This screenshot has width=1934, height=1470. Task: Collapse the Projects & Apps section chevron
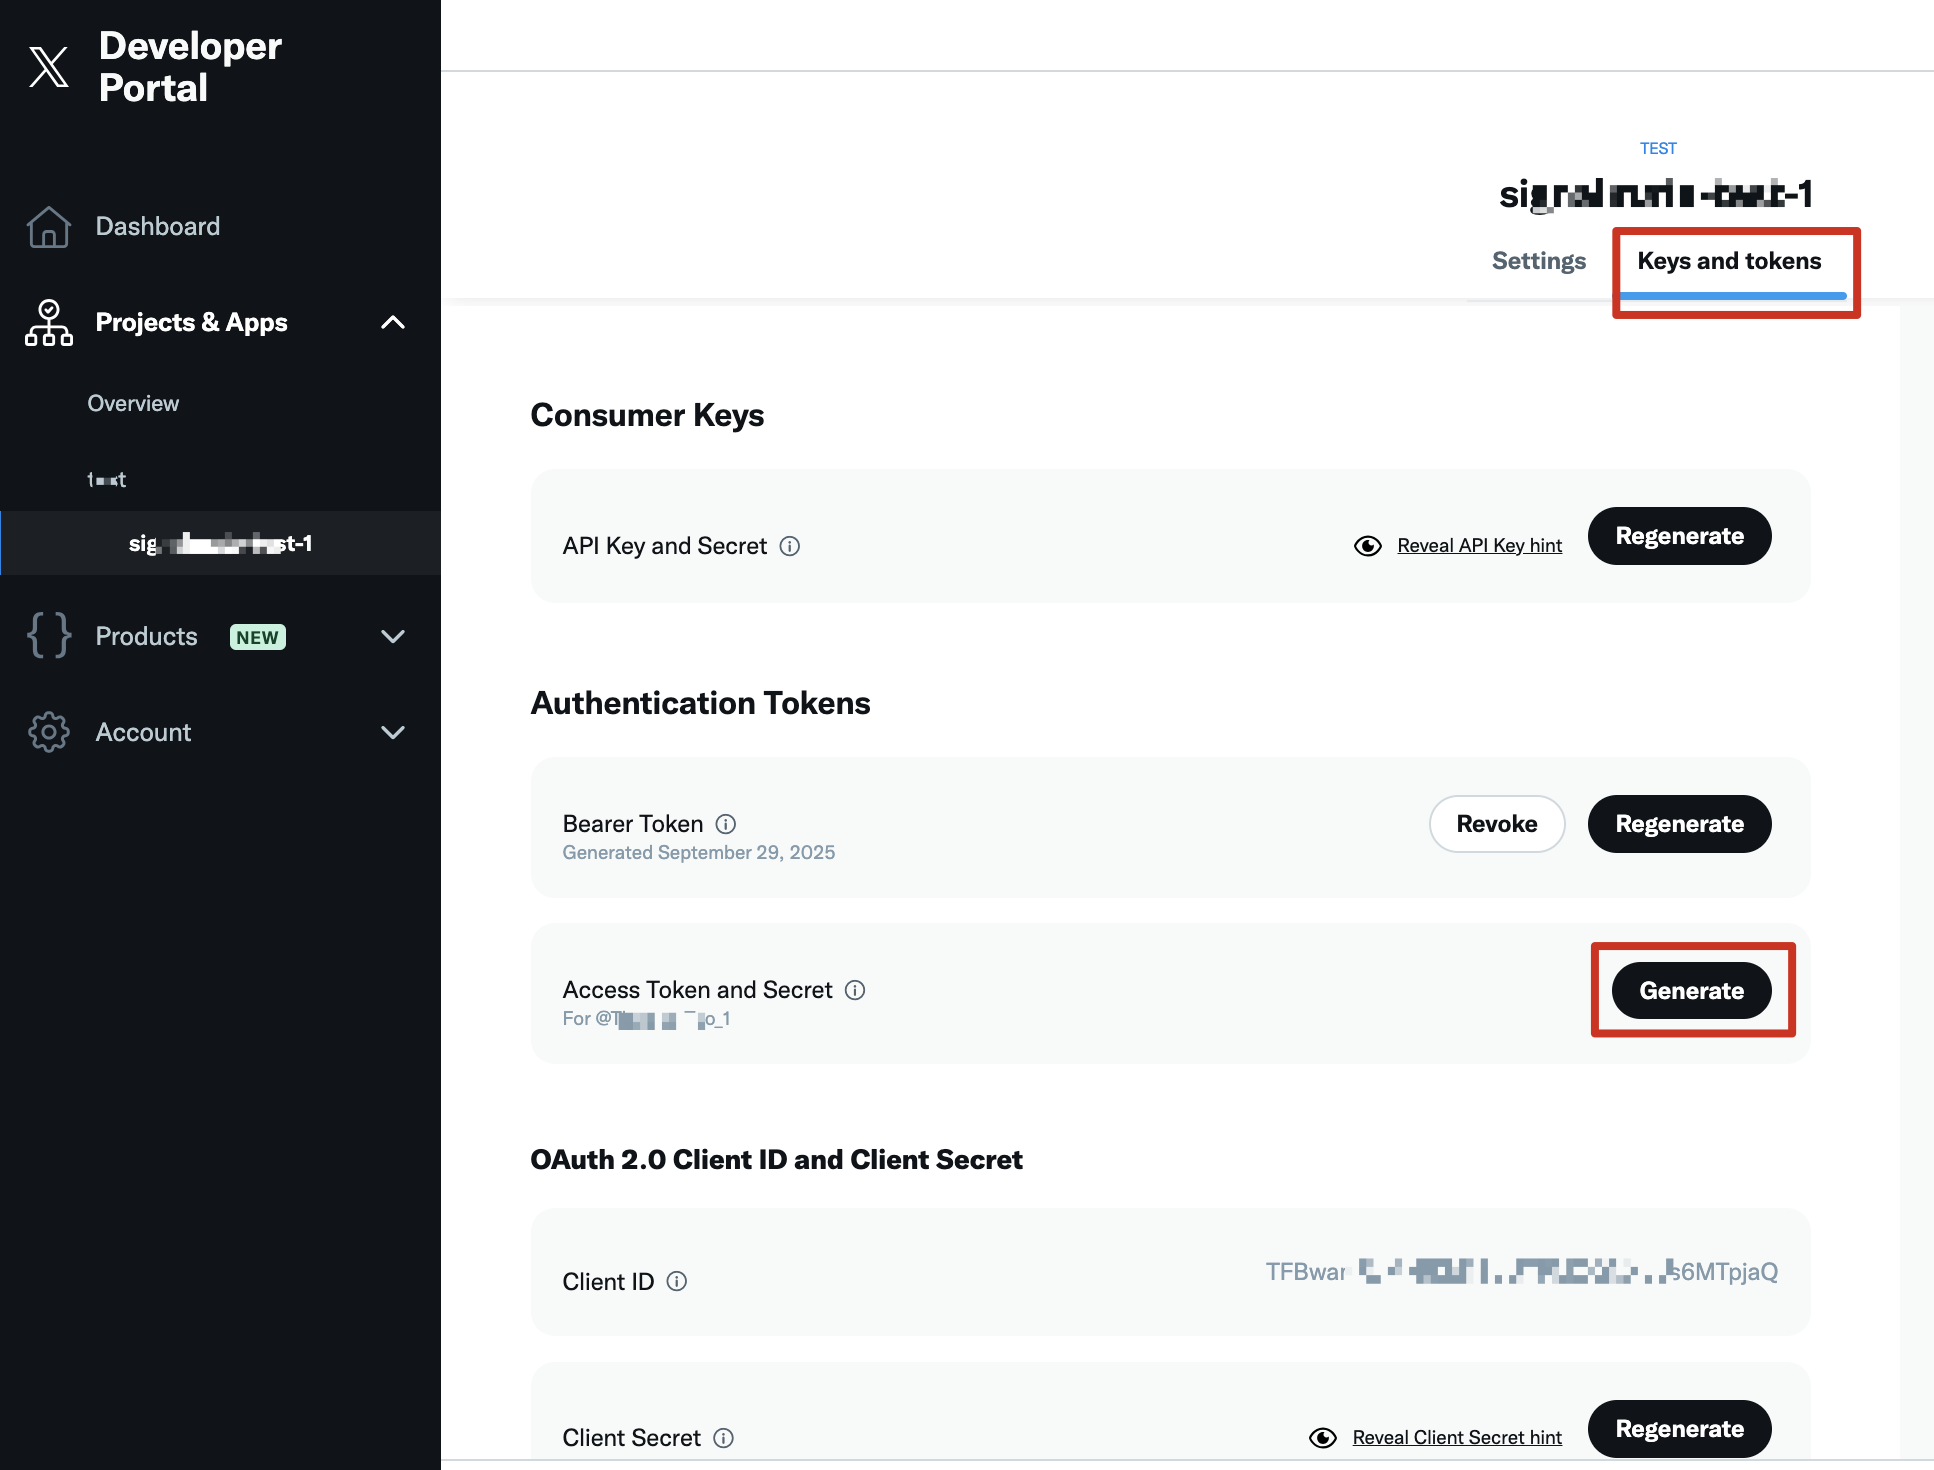pyautogui.click(x=393, y=323)
